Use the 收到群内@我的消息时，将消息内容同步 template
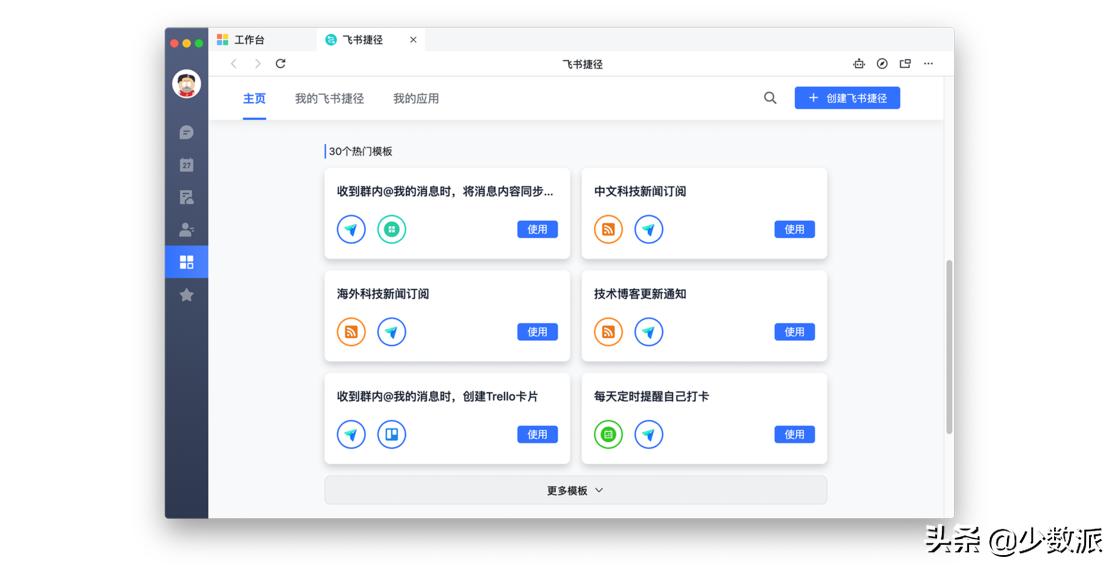 537,229
